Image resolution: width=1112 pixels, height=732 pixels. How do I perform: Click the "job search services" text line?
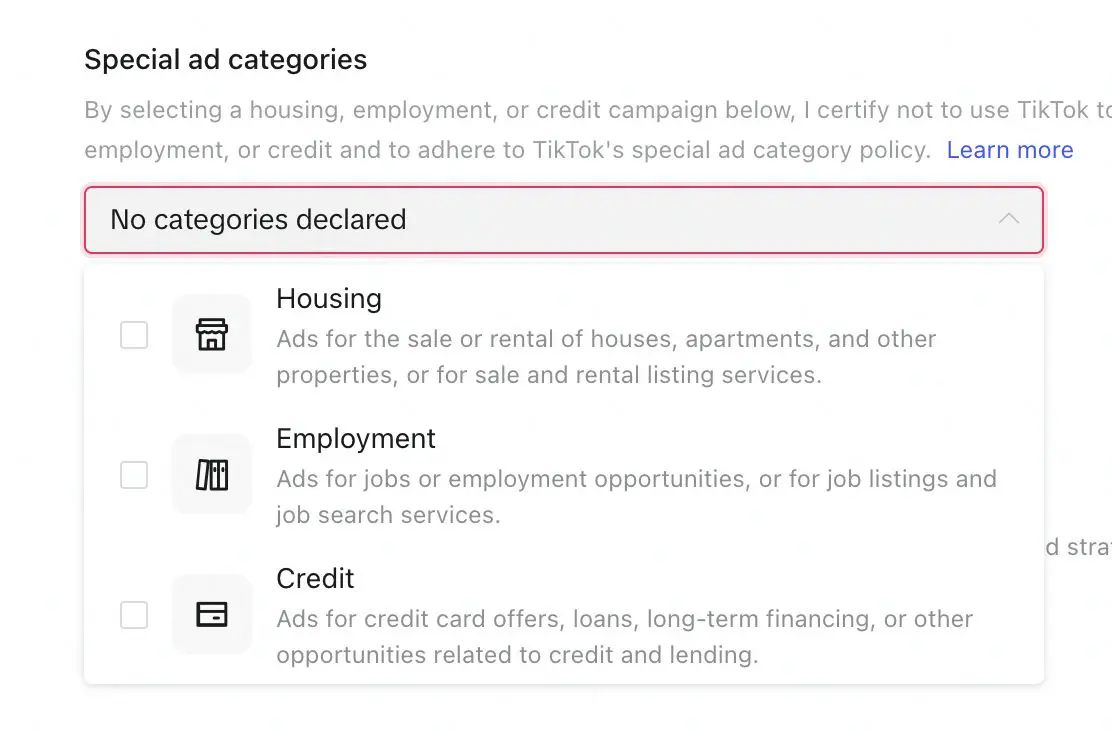[x=389, y=515]
